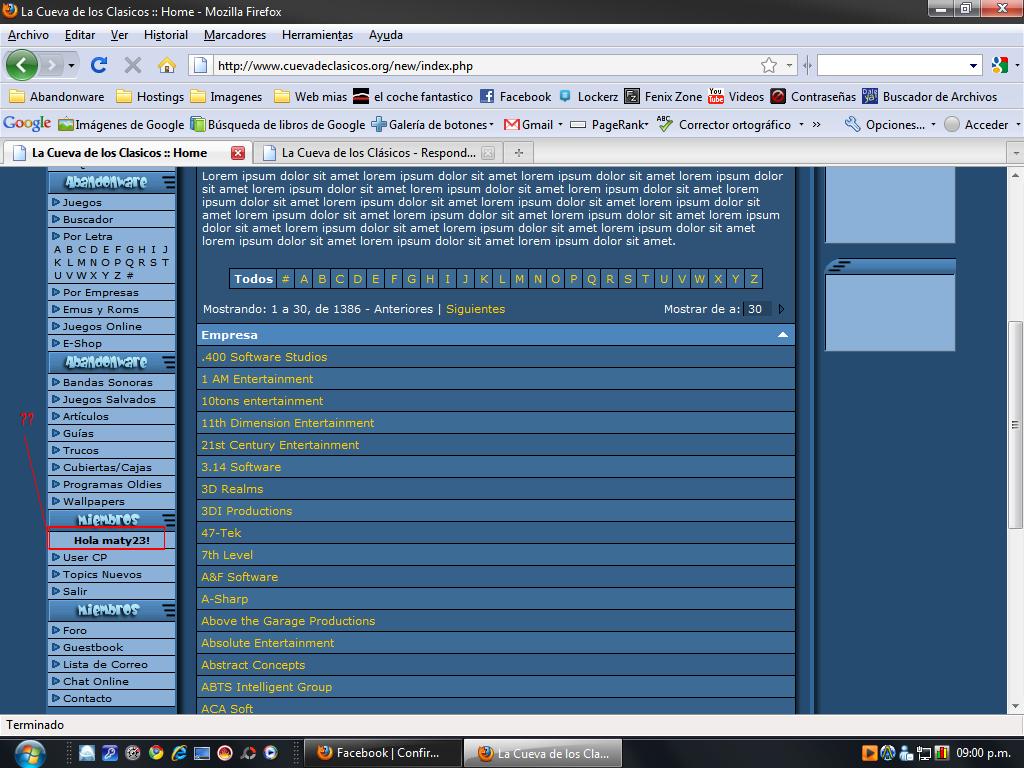Collapse the Empresa column sort arrow
This screenshot has width=1024, height=768.
783,335
